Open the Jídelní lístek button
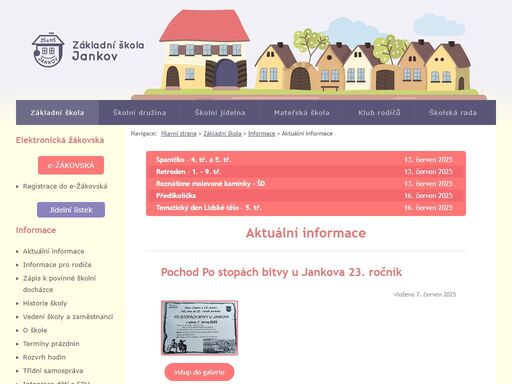 click(x=71, y=210)
